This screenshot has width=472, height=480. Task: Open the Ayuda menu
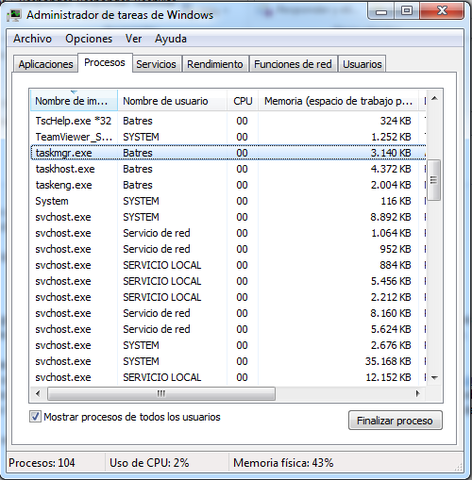(171, 39)
